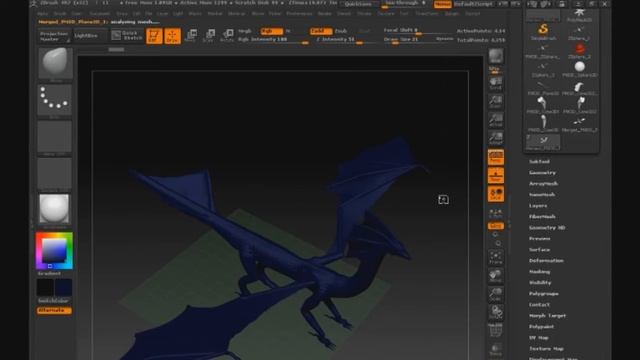640x360 pixels.
Task: Select the SimpleBrush tool in the Tool palette
Action: pyautogui.click(x=543, y=32)
